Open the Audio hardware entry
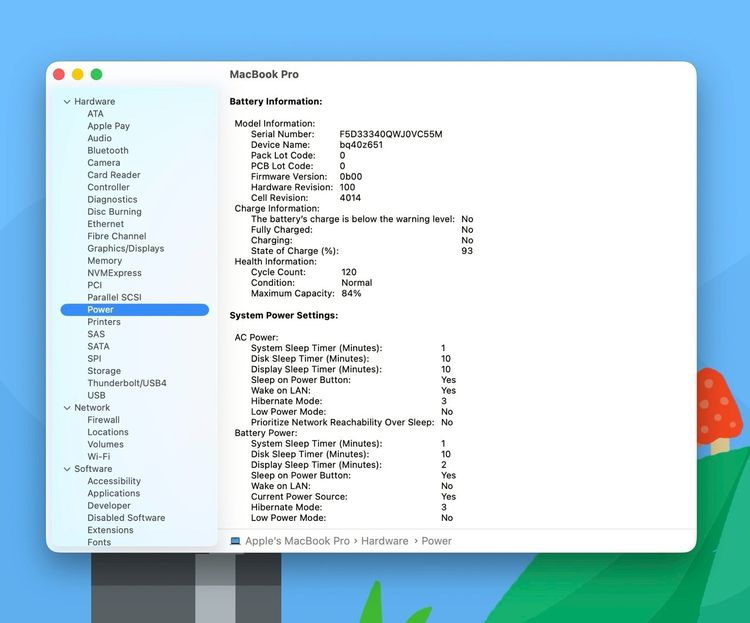 [x=99, y=138]
